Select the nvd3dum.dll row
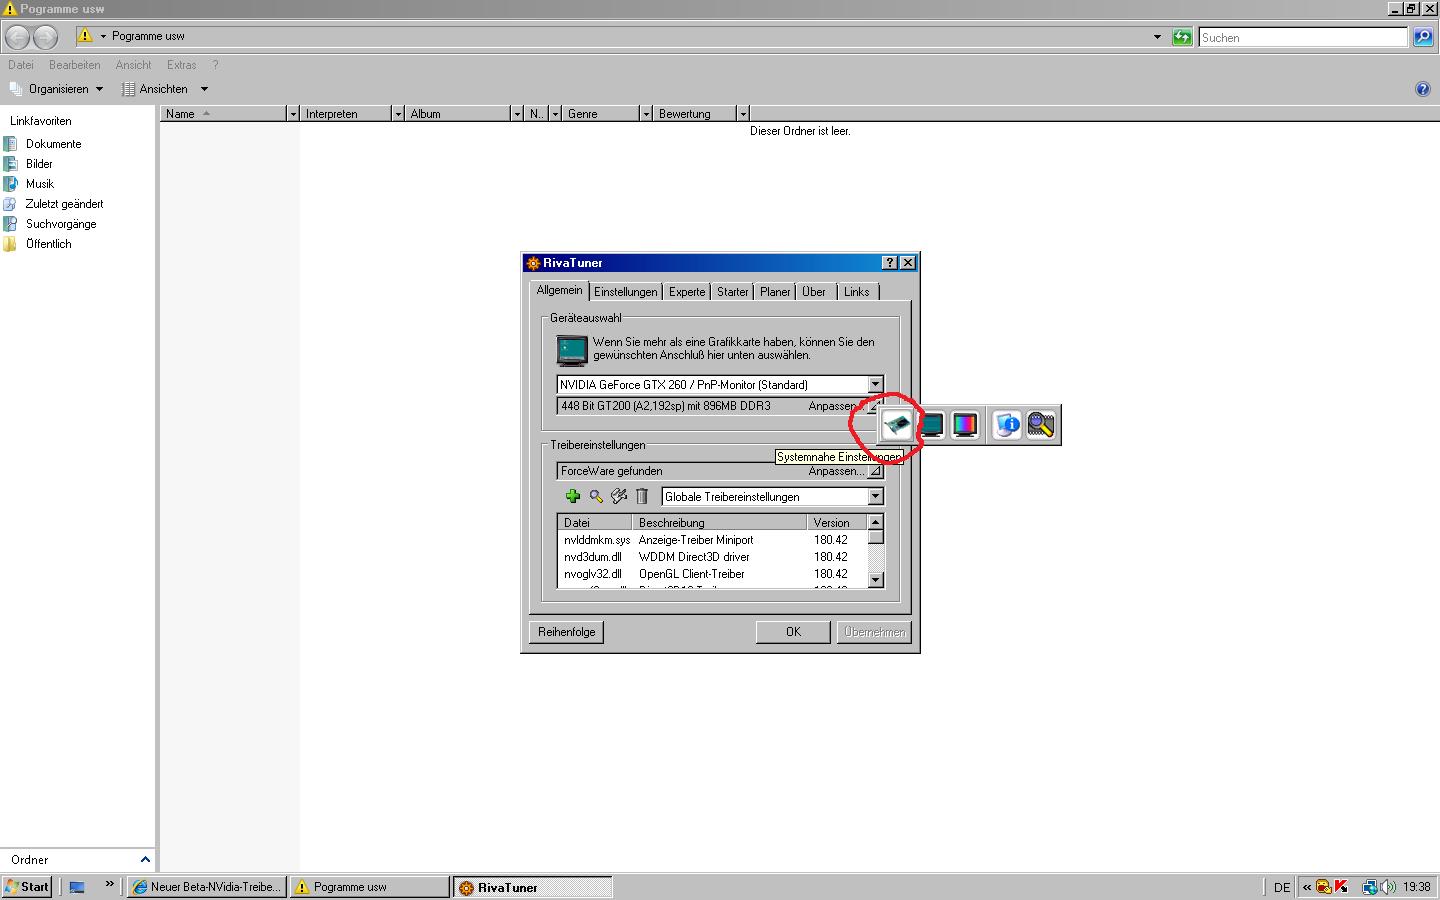 (x=712, y=557)
